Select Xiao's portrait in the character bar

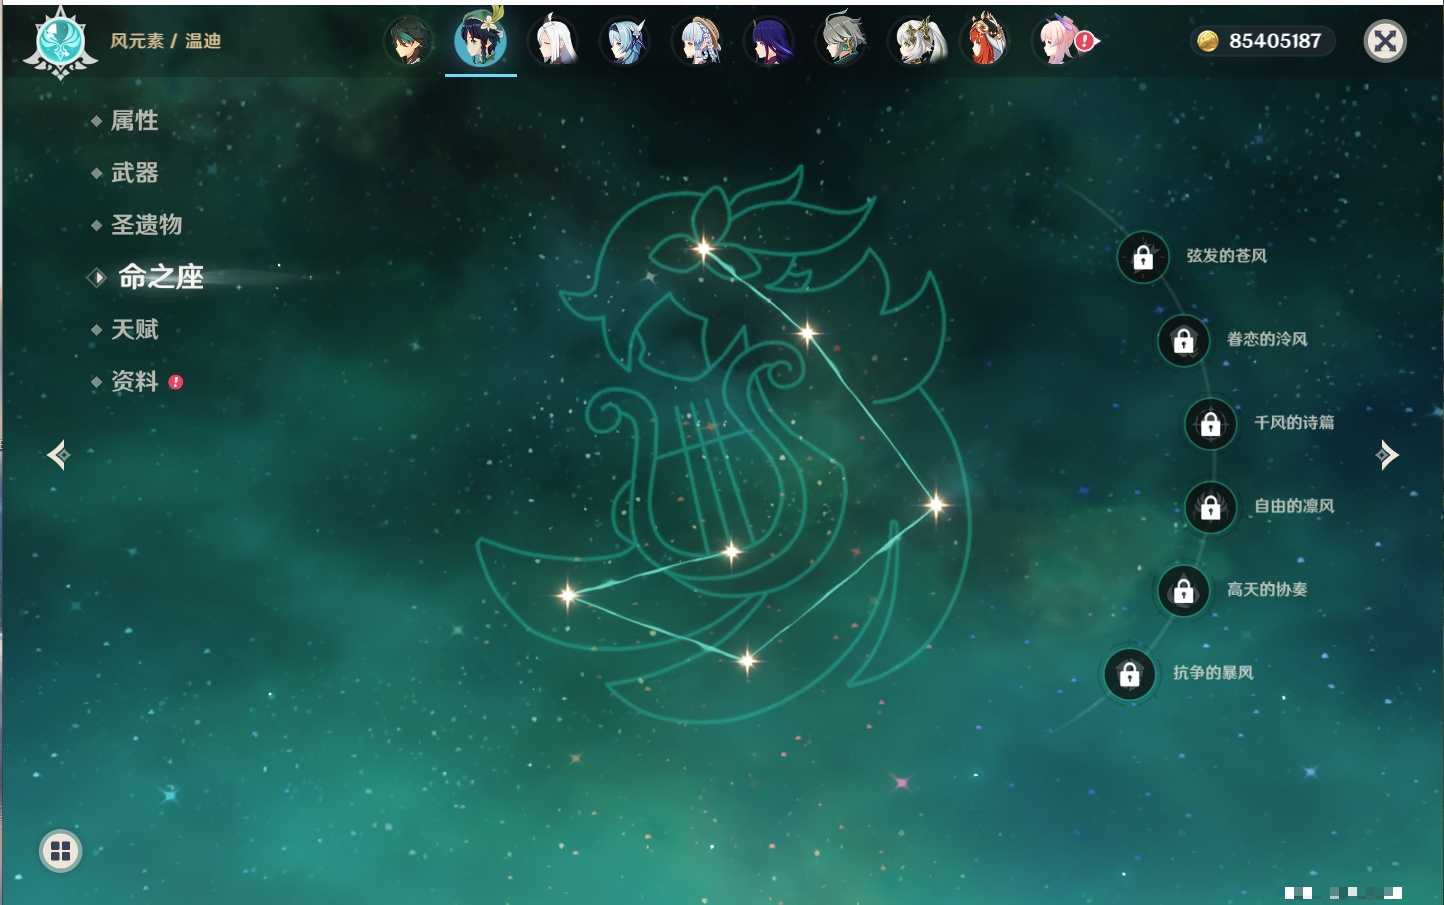pyautogui.click(x=409, y=42)
